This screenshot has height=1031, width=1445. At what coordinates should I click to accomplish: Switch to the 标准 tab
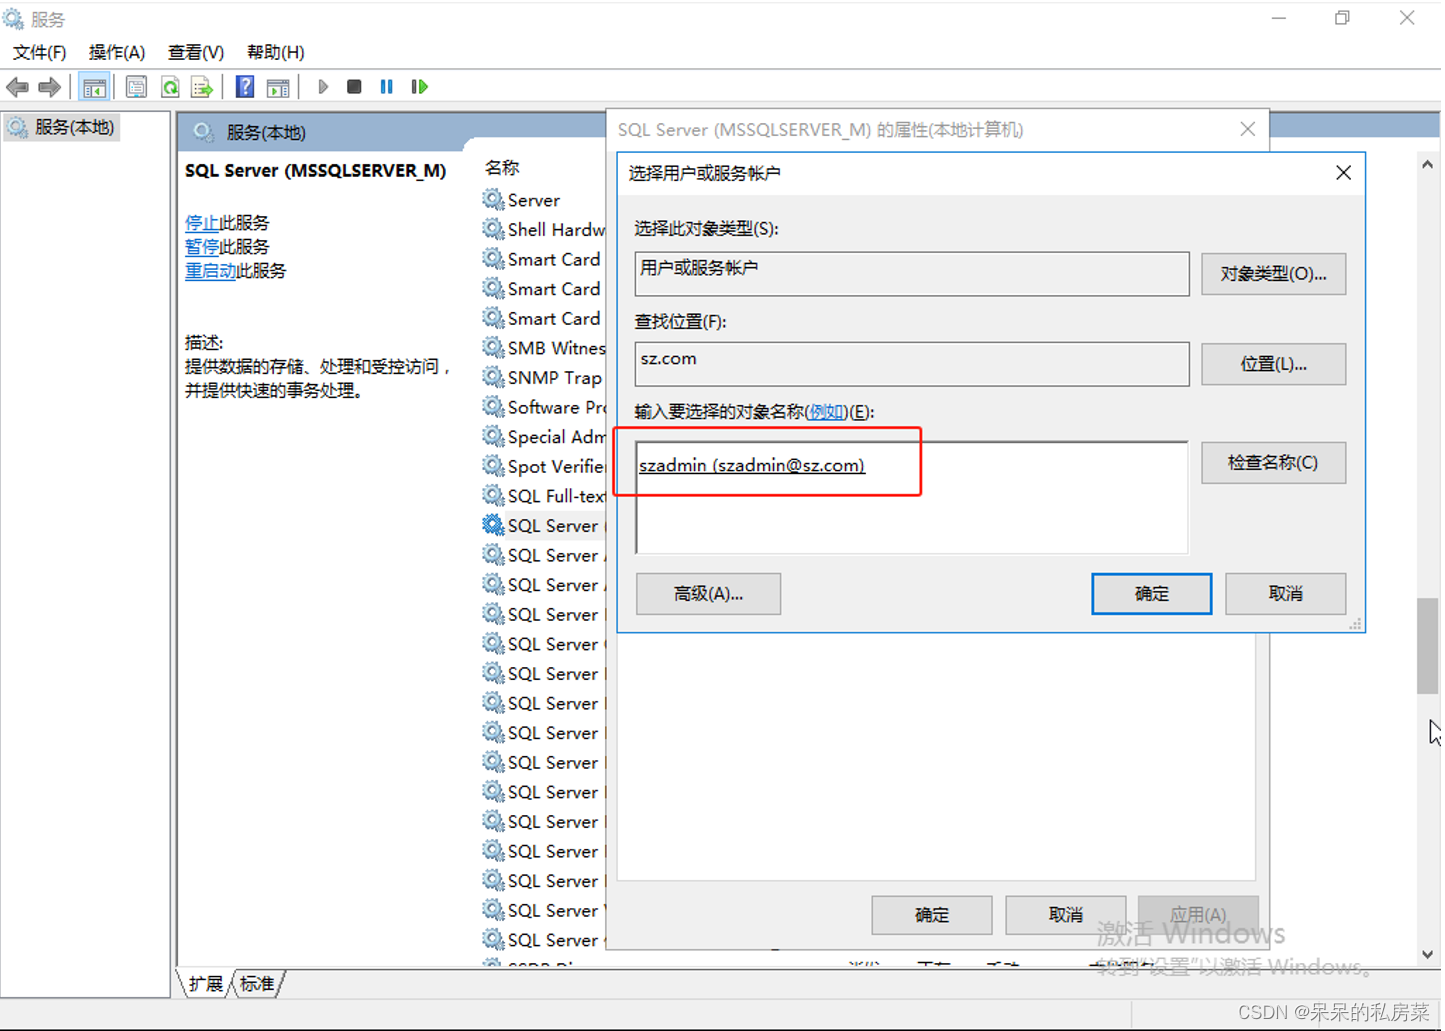coord(257,984)
